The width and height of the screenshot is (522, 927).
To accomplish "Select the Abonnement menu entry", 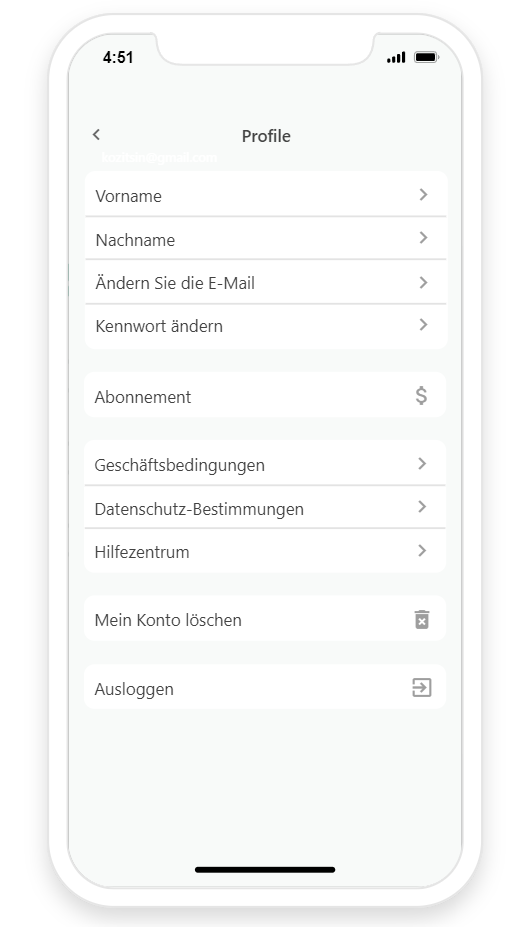I will 265,396.
